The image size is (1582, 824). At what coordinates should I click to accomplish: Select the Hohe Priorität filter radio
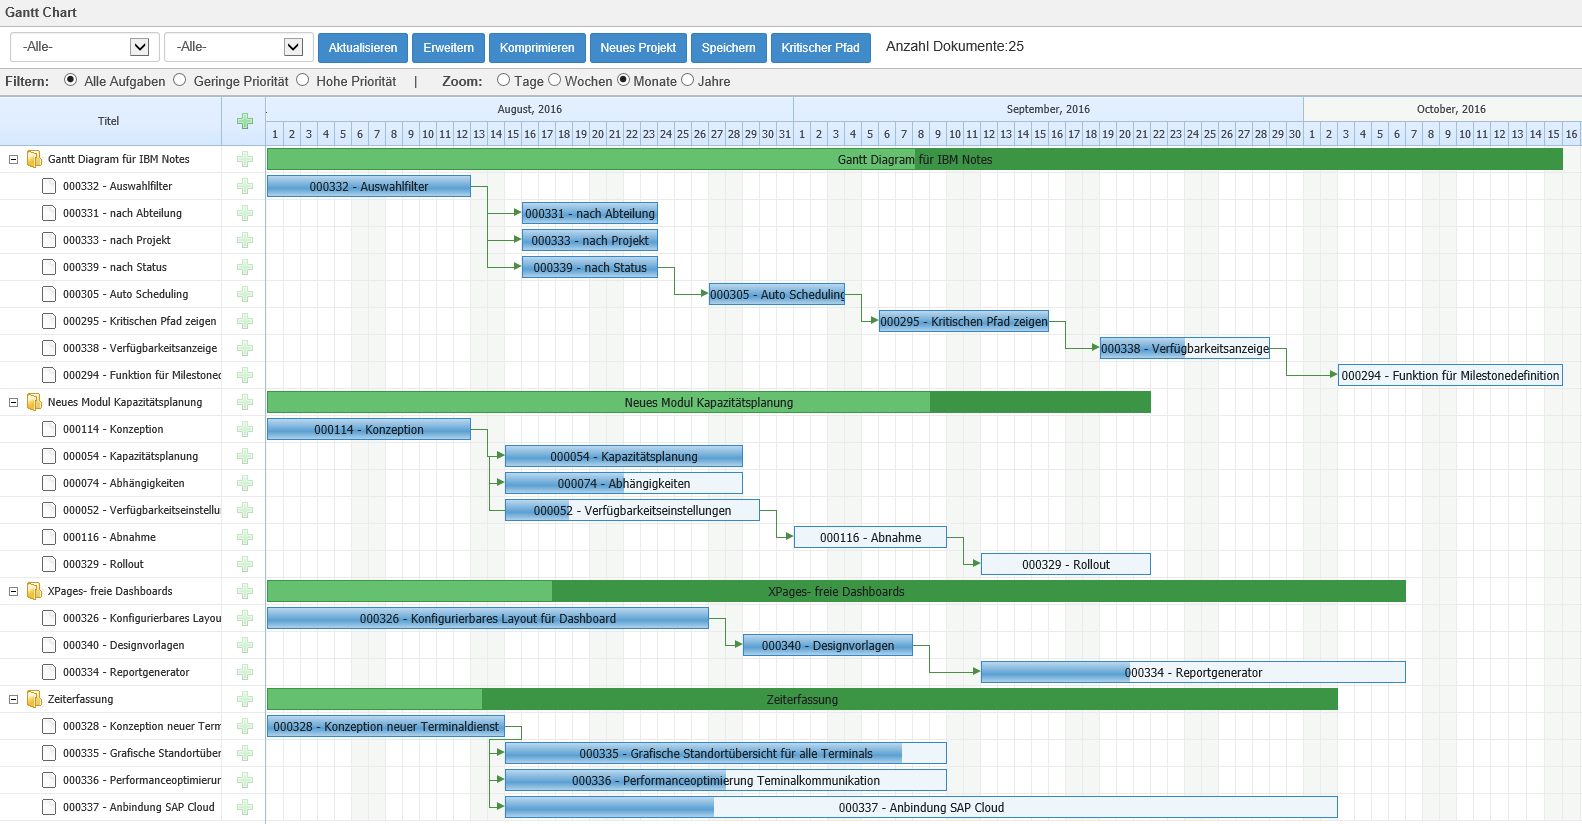coord(303,80)
